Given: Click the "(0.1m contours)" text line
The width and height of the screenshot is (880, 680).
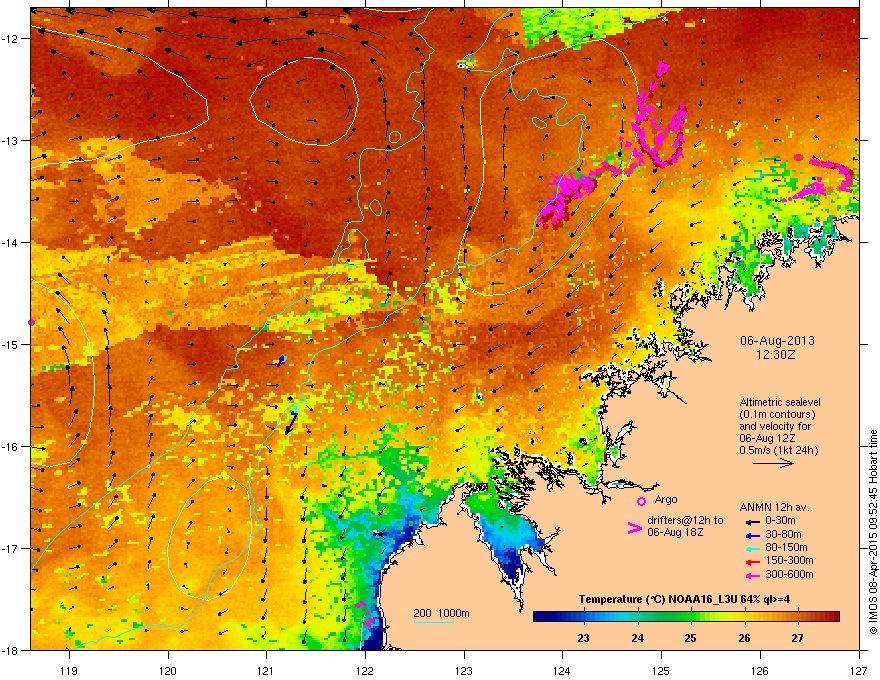Looking at the screenshot, I should tap(777, 415).
